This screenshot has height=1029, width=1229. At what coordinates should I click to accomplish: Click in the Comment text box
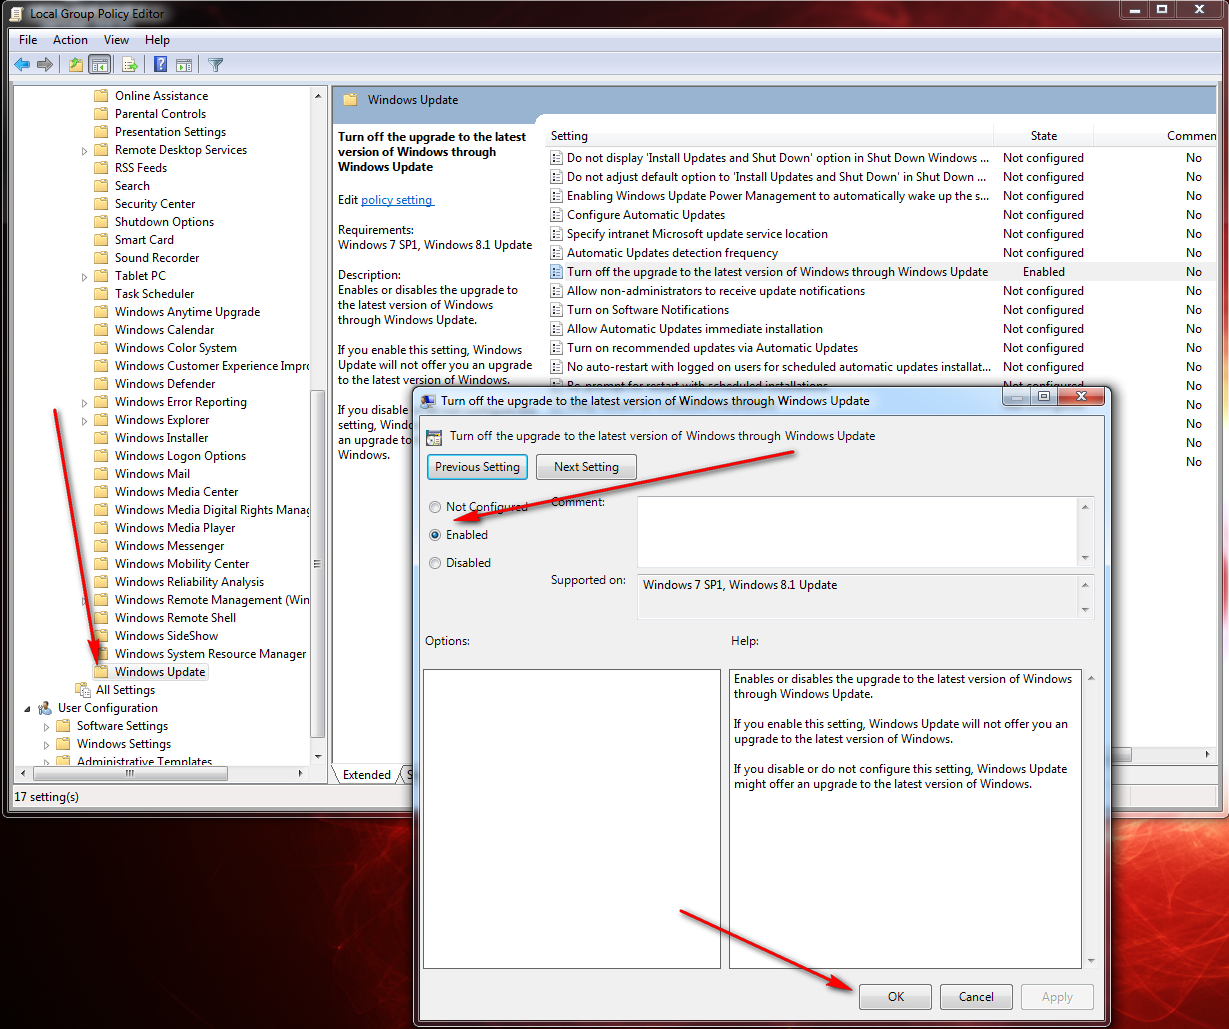tap(858, 532)
